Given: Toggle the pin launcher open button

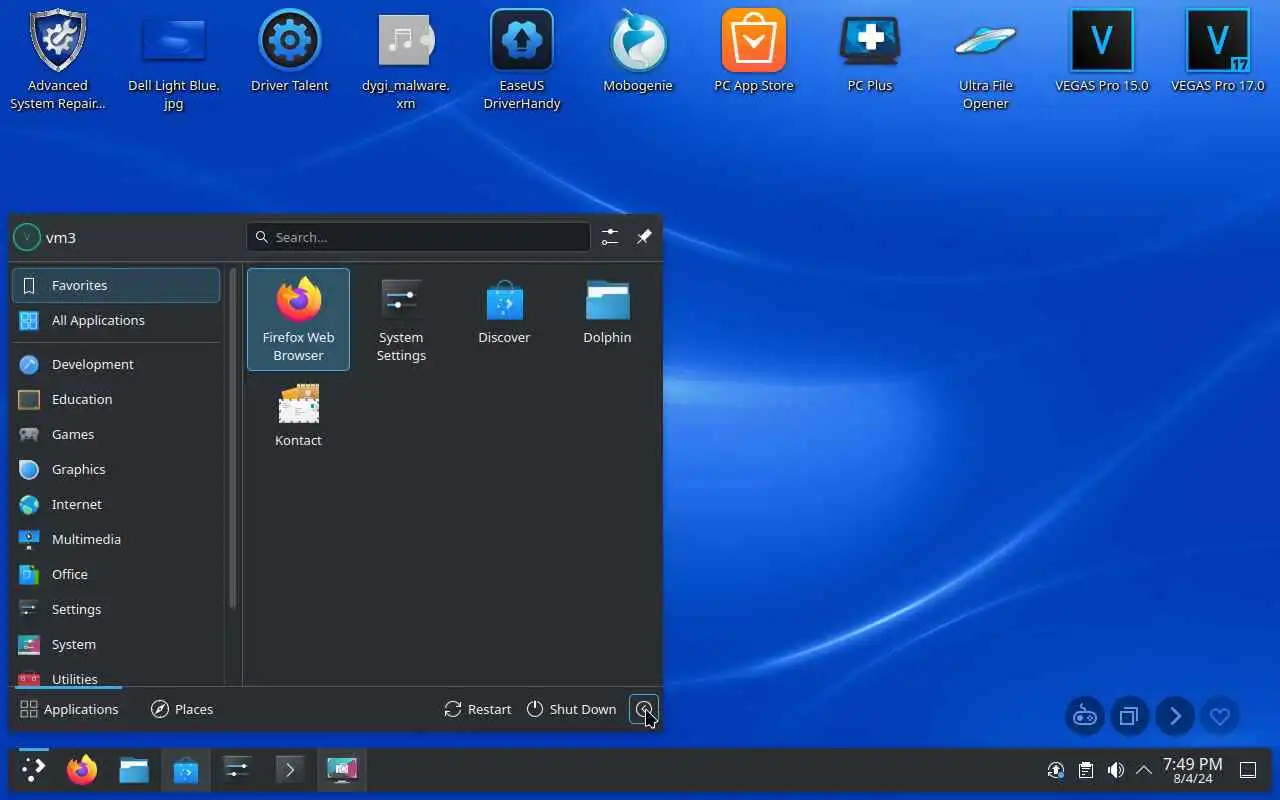Looking at the screenshot, I should point(644,237).
